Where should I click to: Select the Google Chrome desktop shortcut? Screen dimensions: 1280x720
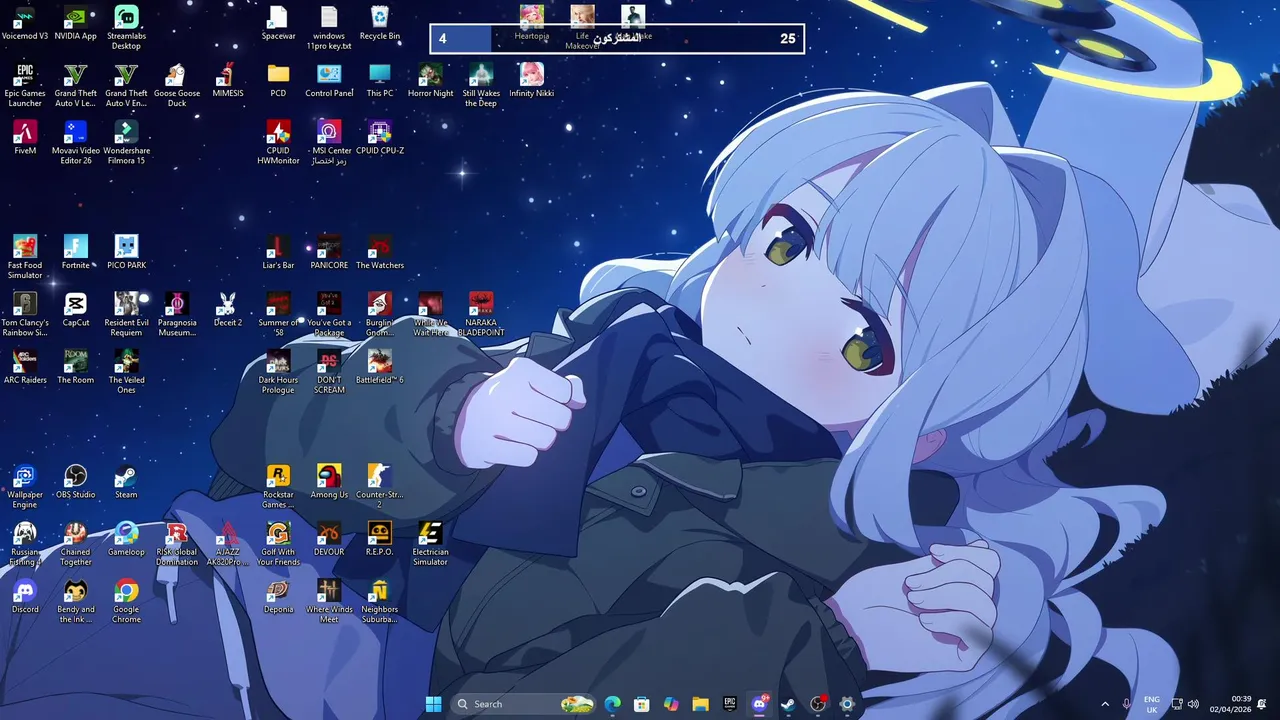point(126,601)
